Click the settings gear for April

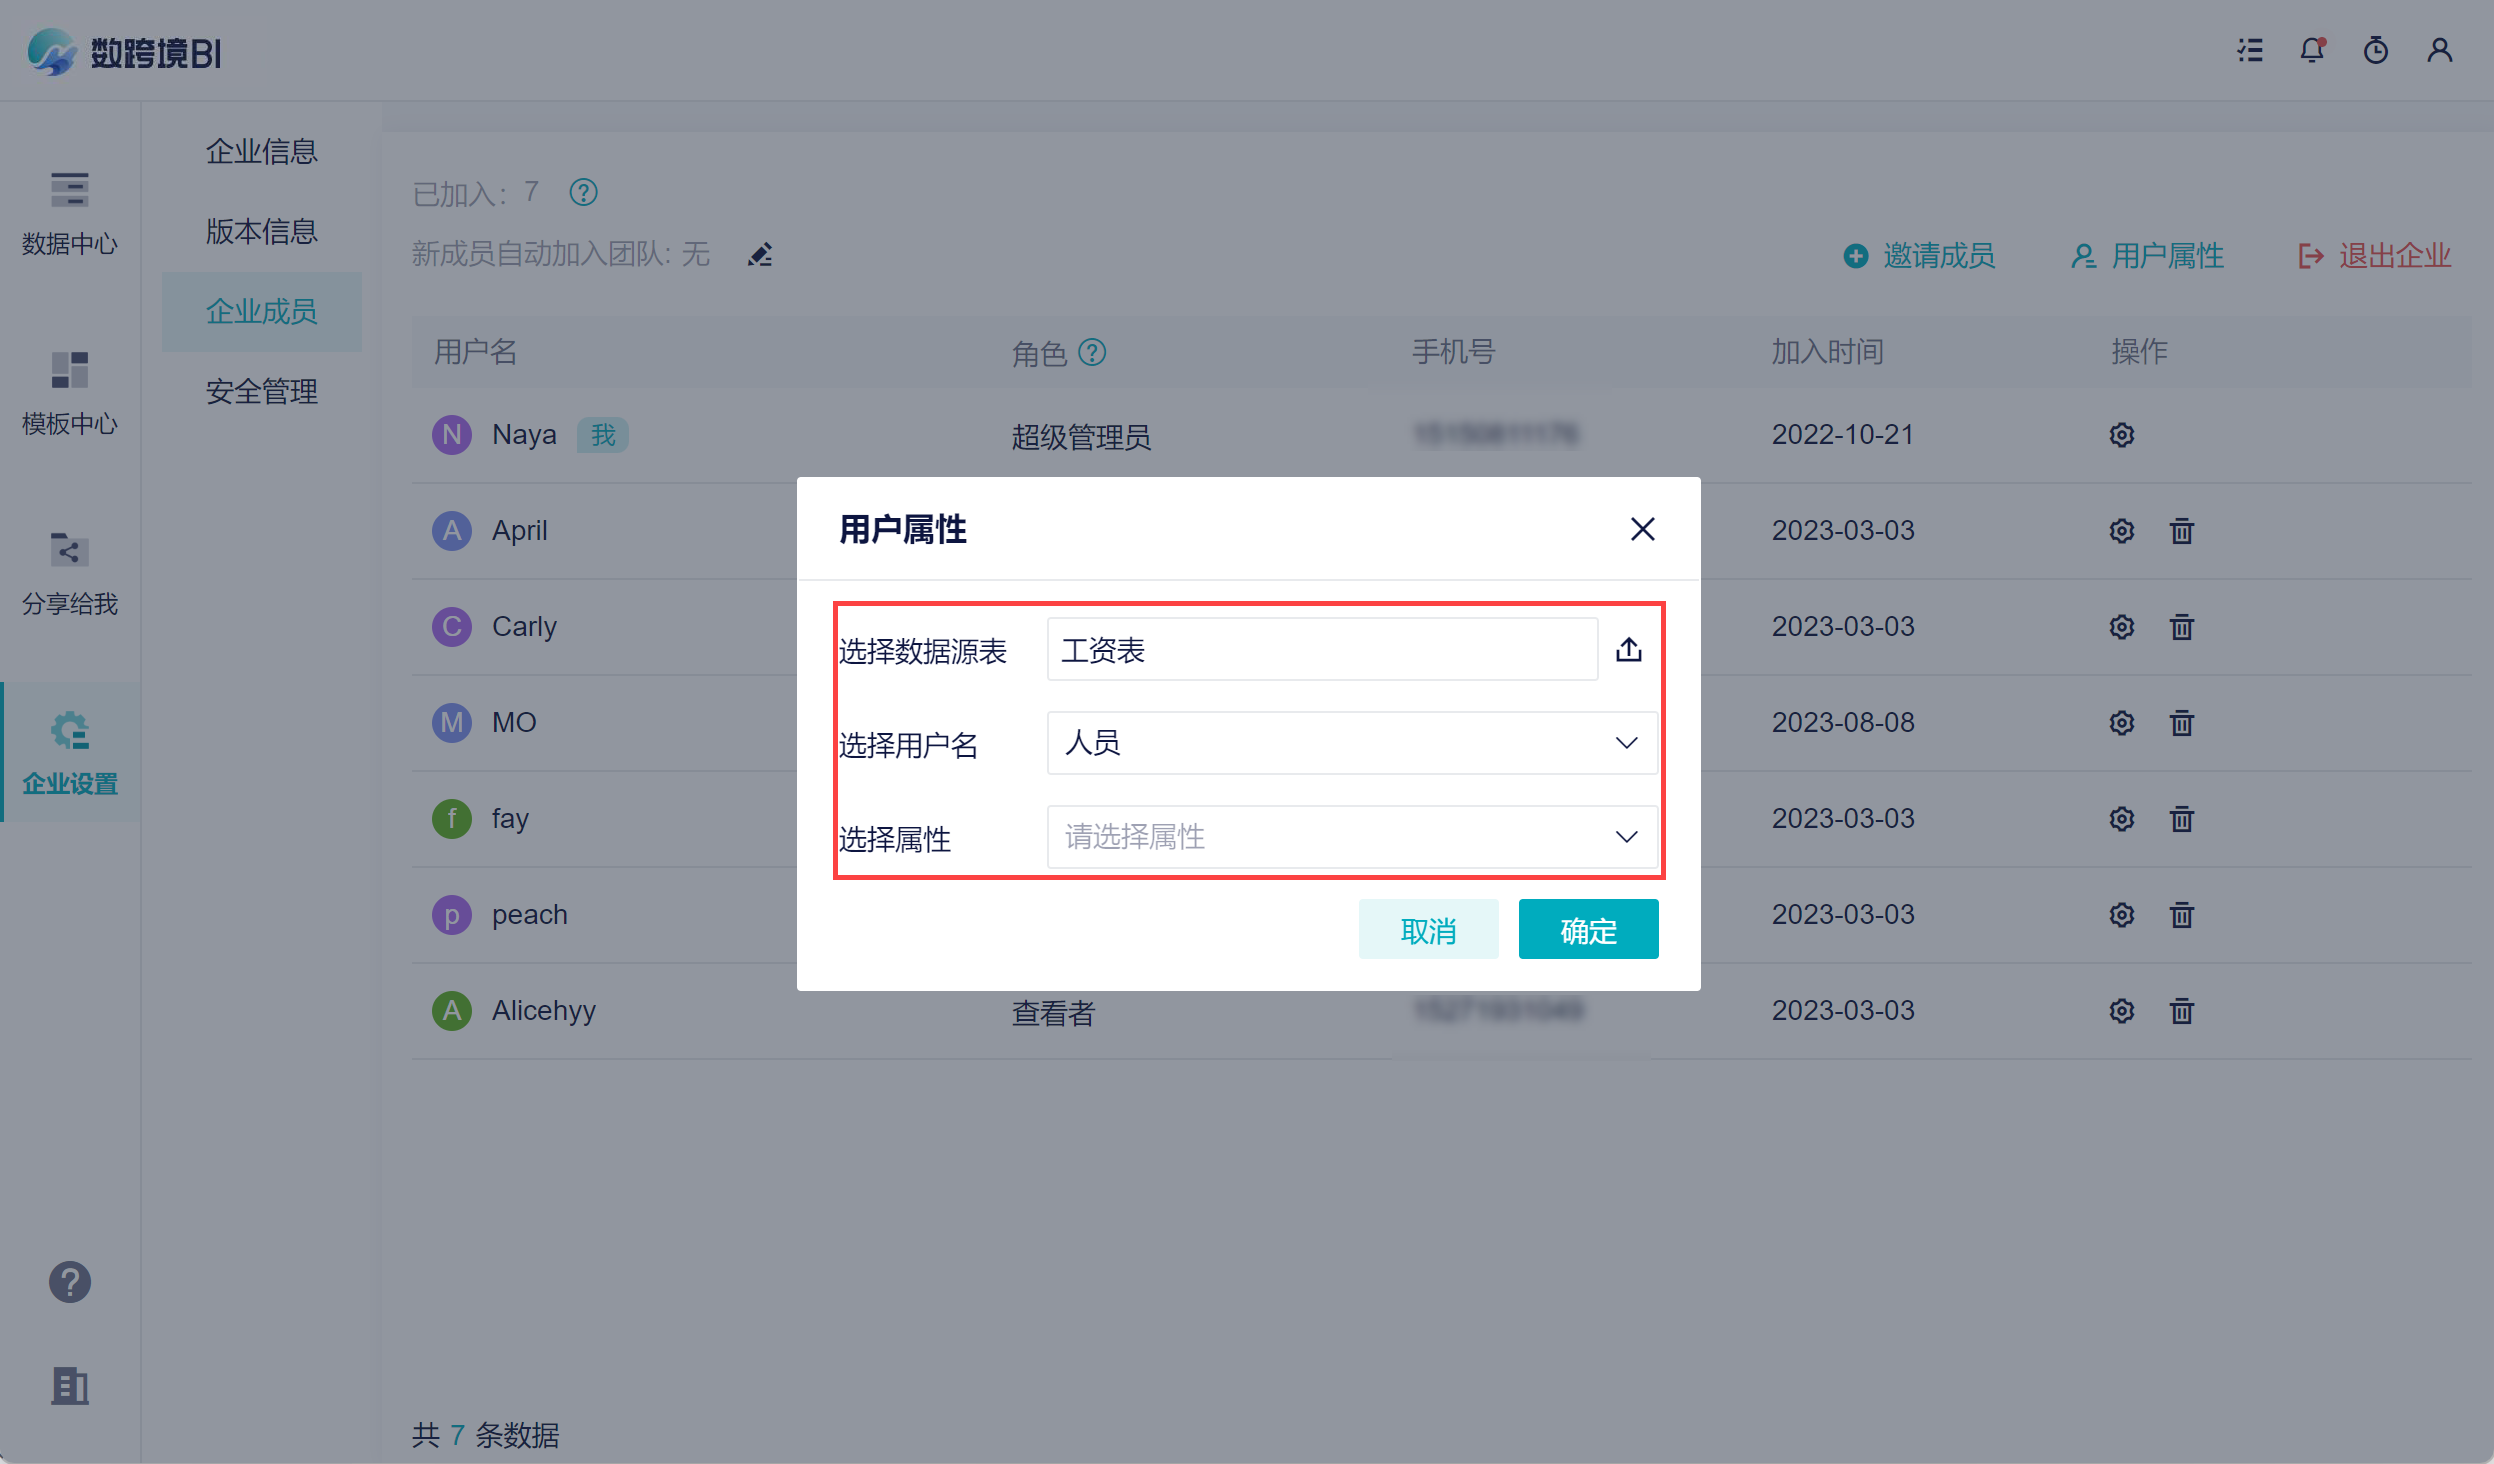point(2121,531)
